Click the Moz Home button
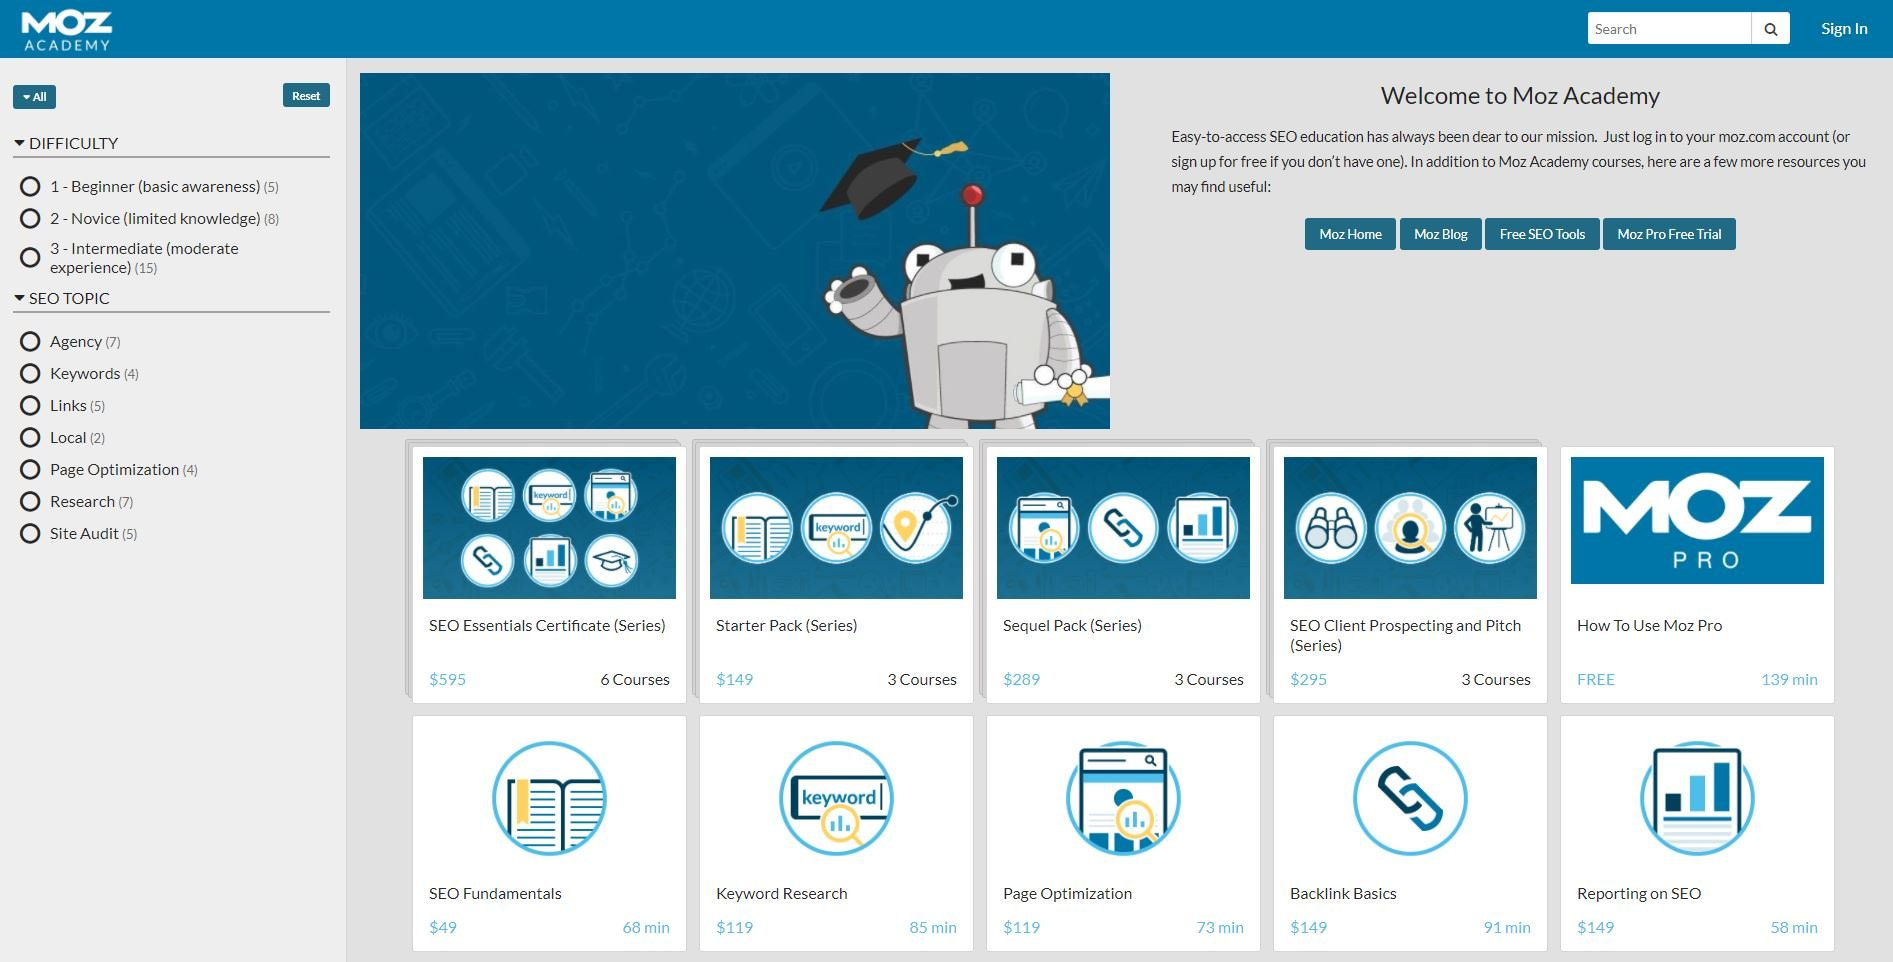The height and width of the screenshot is (962, 1893). point(1350,234)
